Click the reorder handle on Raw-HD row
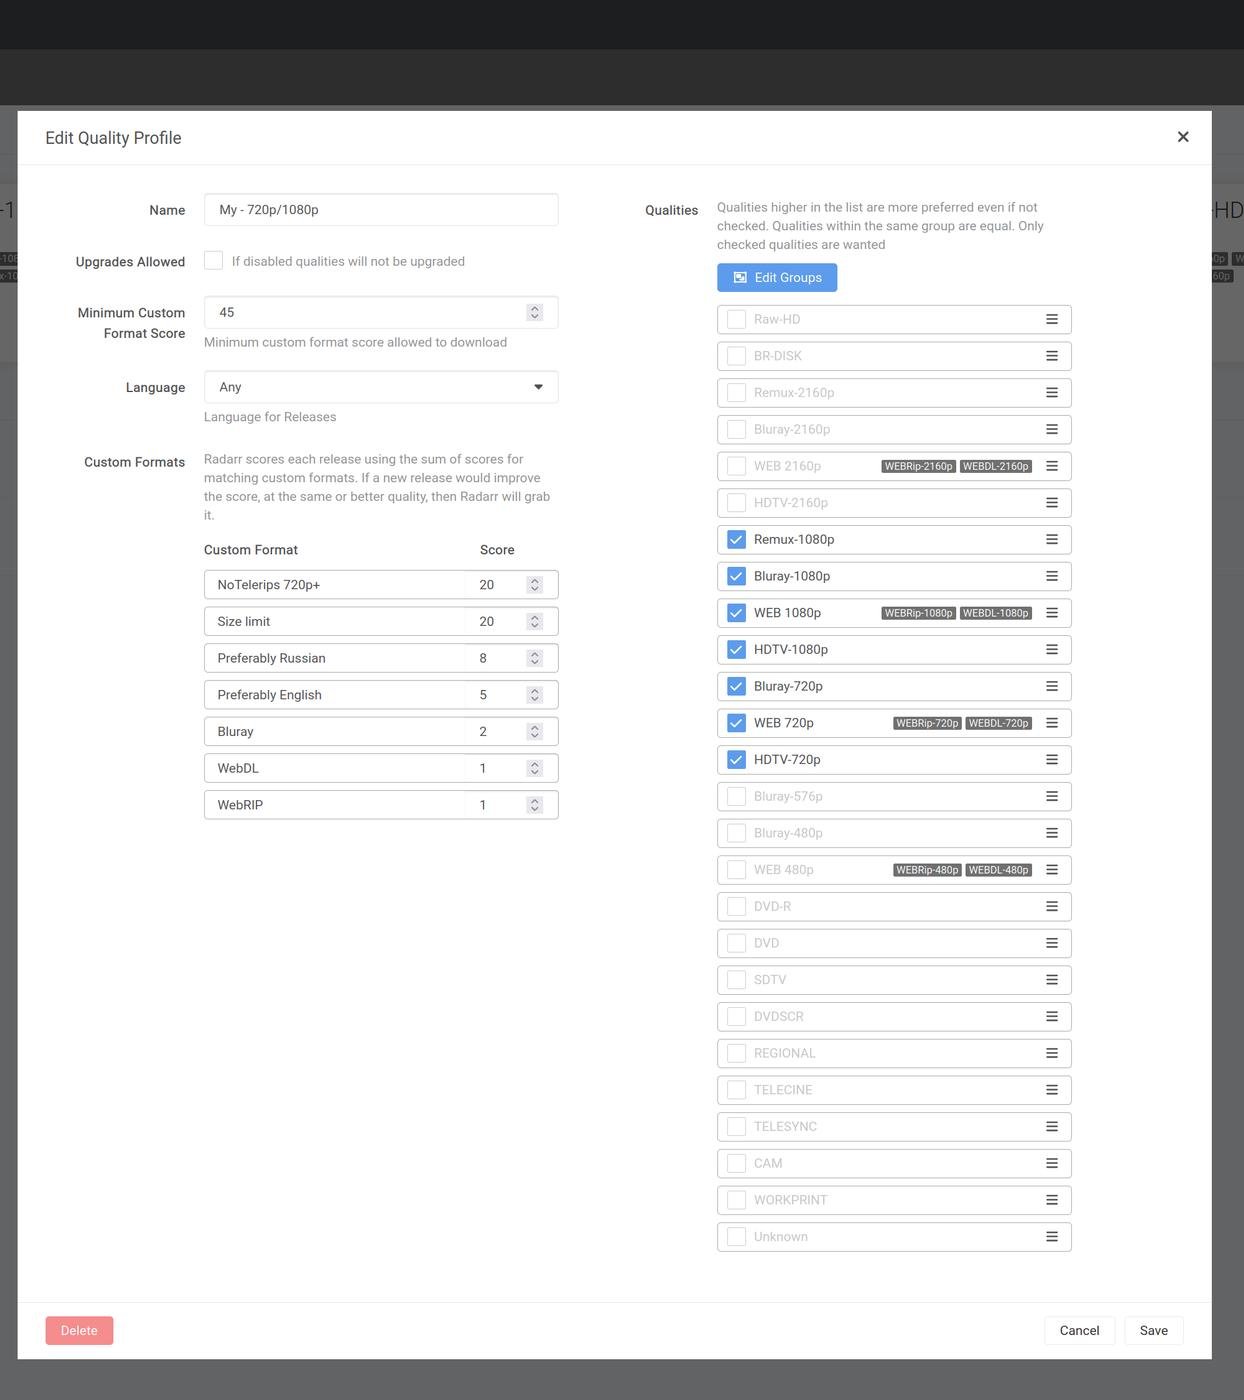The width and height of the screenshot is (1244, 1400). (1051, 320)
